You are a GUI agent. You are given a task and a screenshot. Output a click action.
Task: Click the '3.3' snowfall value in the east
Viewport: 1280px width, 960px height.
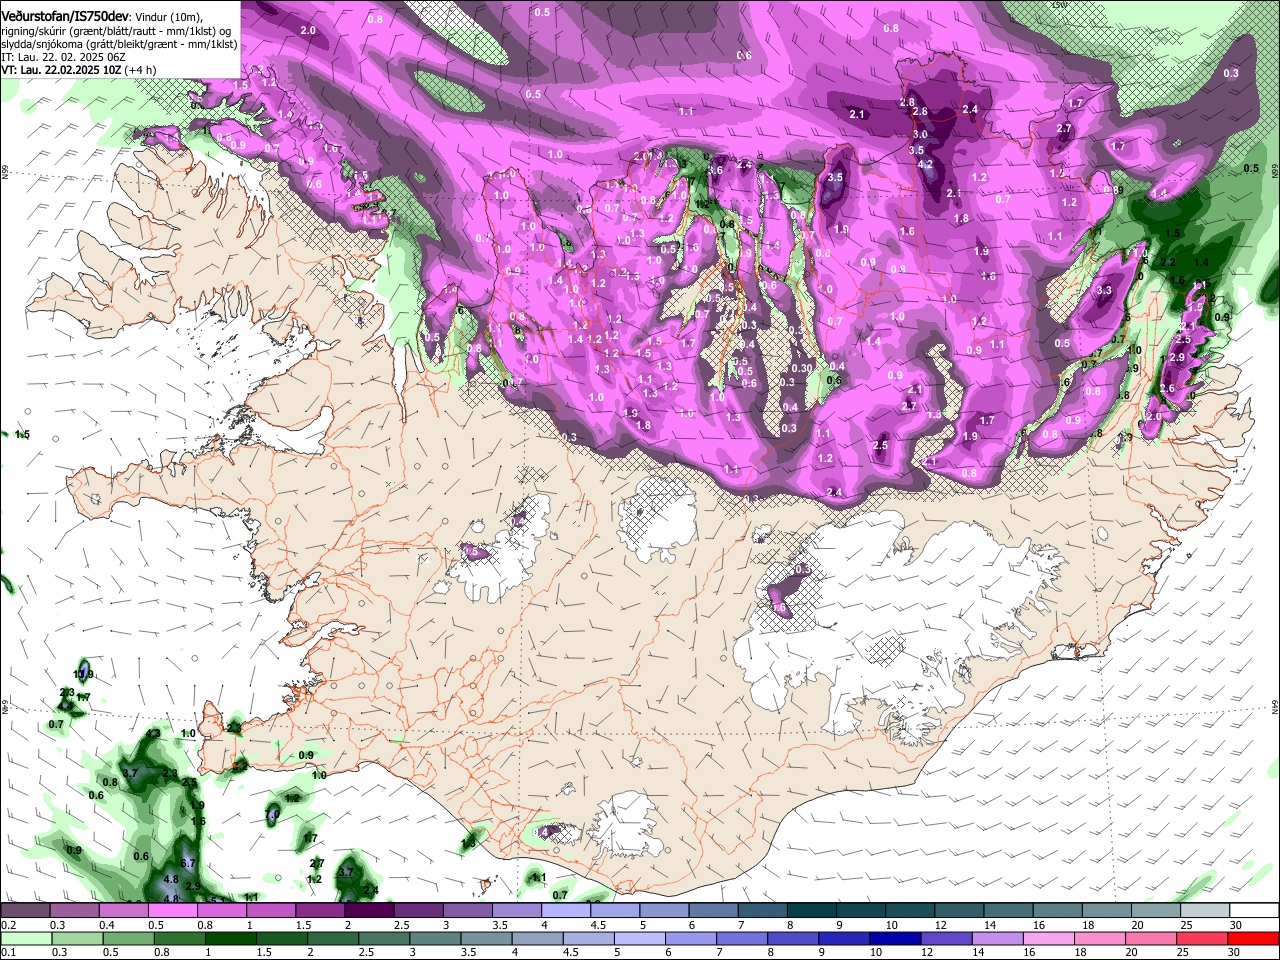1104,291
